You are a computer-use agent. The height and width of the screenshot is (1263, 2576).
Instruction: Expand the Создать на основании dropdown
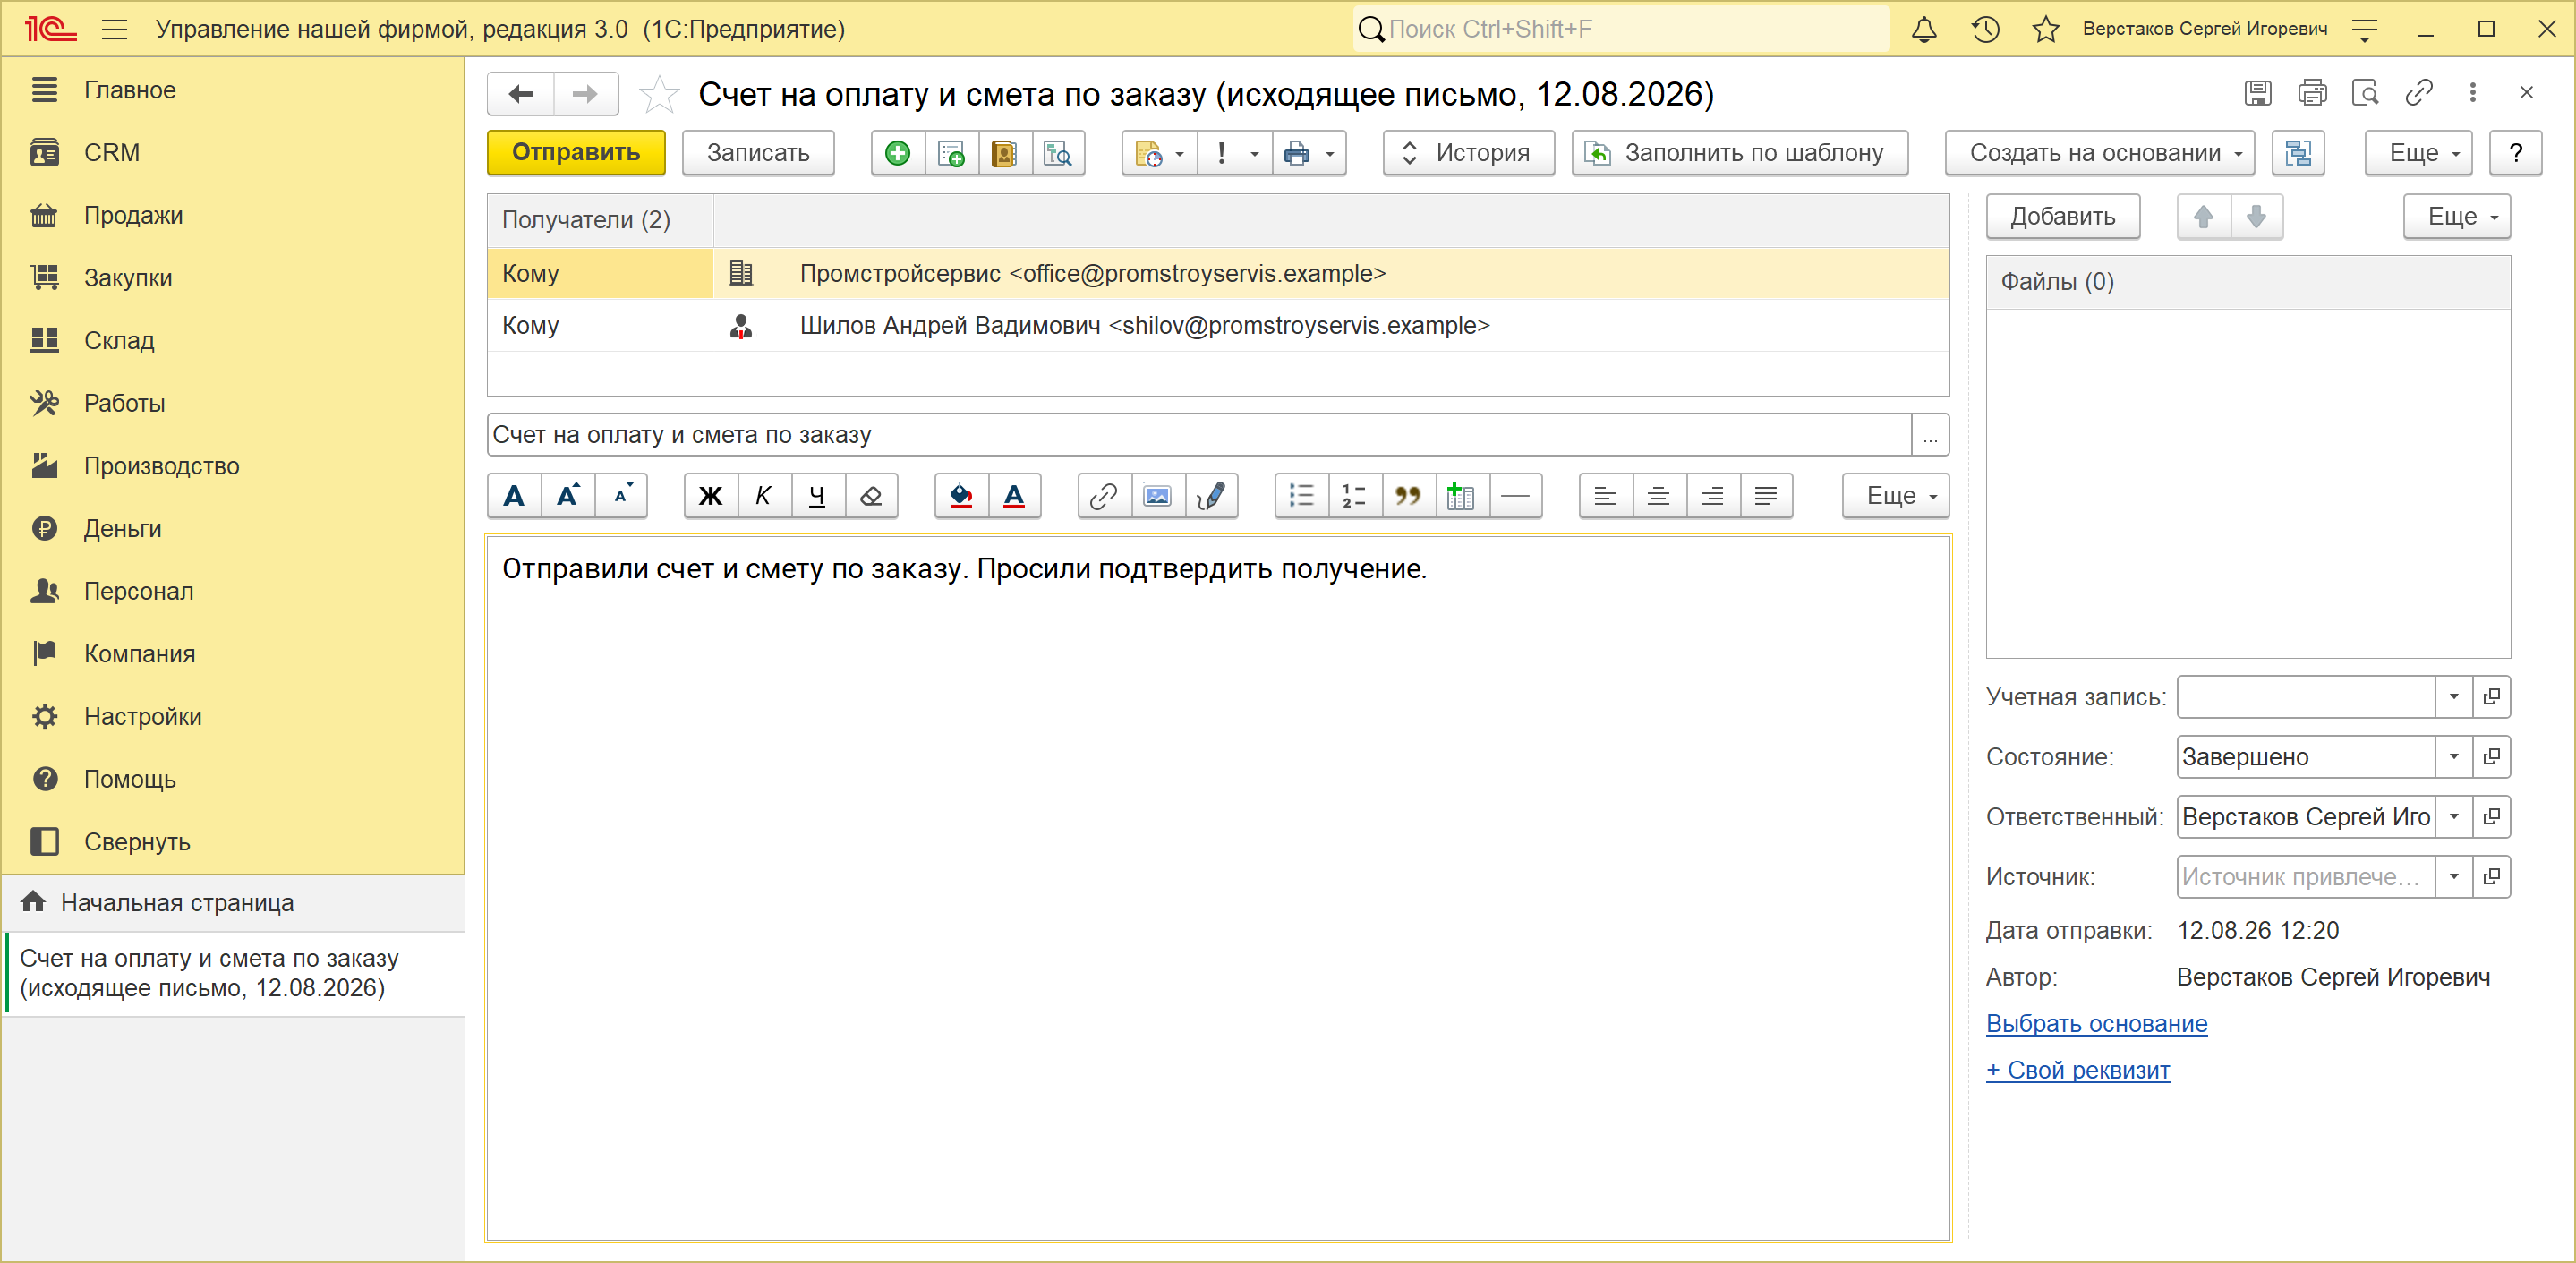coord(2099,153)
